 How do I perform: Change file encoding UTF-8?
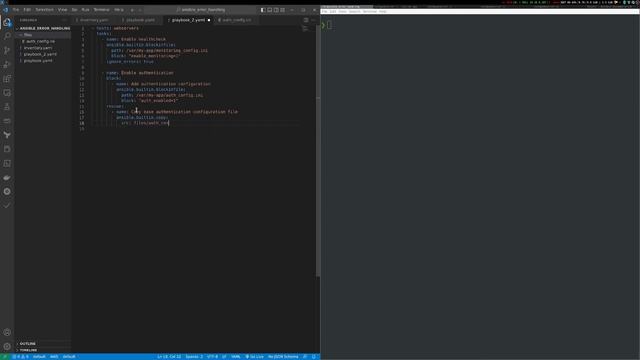click(x=212, y=357)
